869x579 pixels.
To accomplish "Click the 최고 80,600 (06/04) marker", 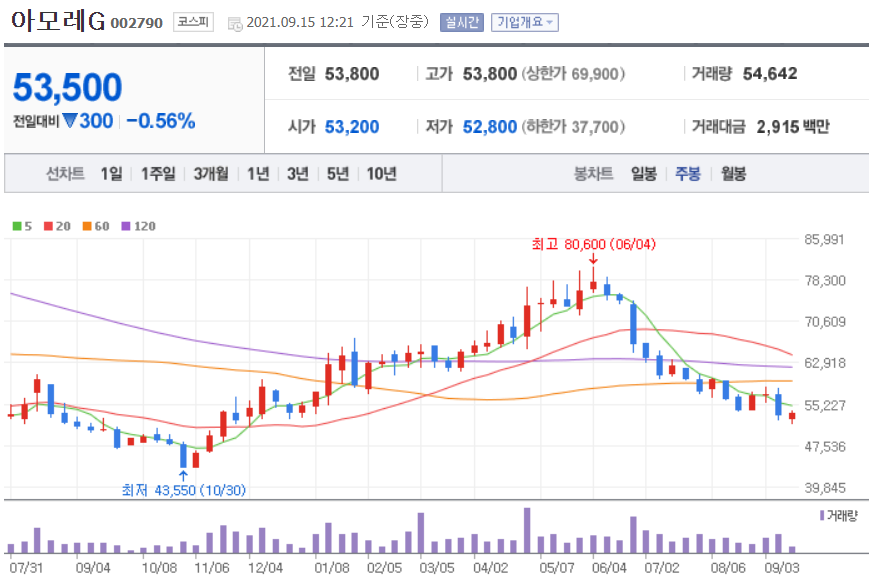I will [x=594, y=244].
